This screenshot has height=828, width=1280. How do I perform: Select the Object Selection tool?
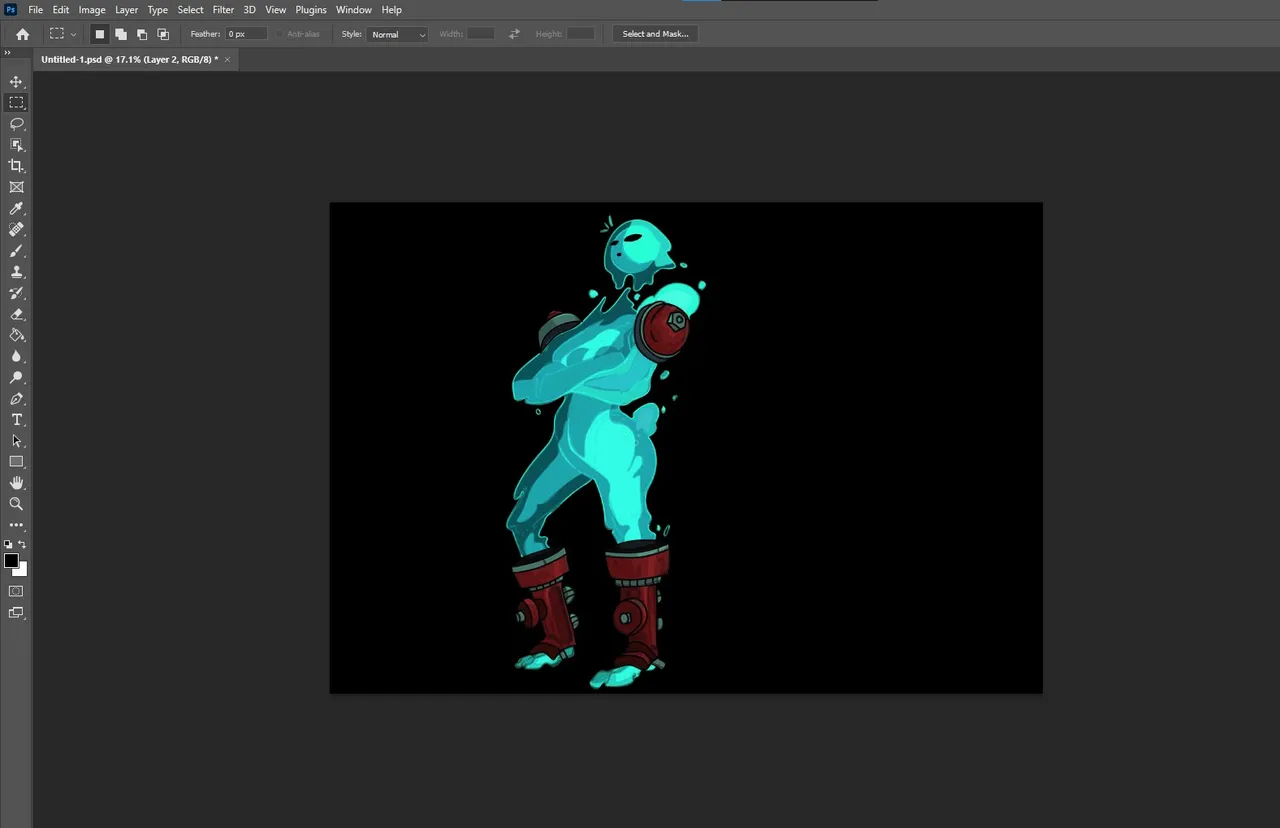coord(16,145)
